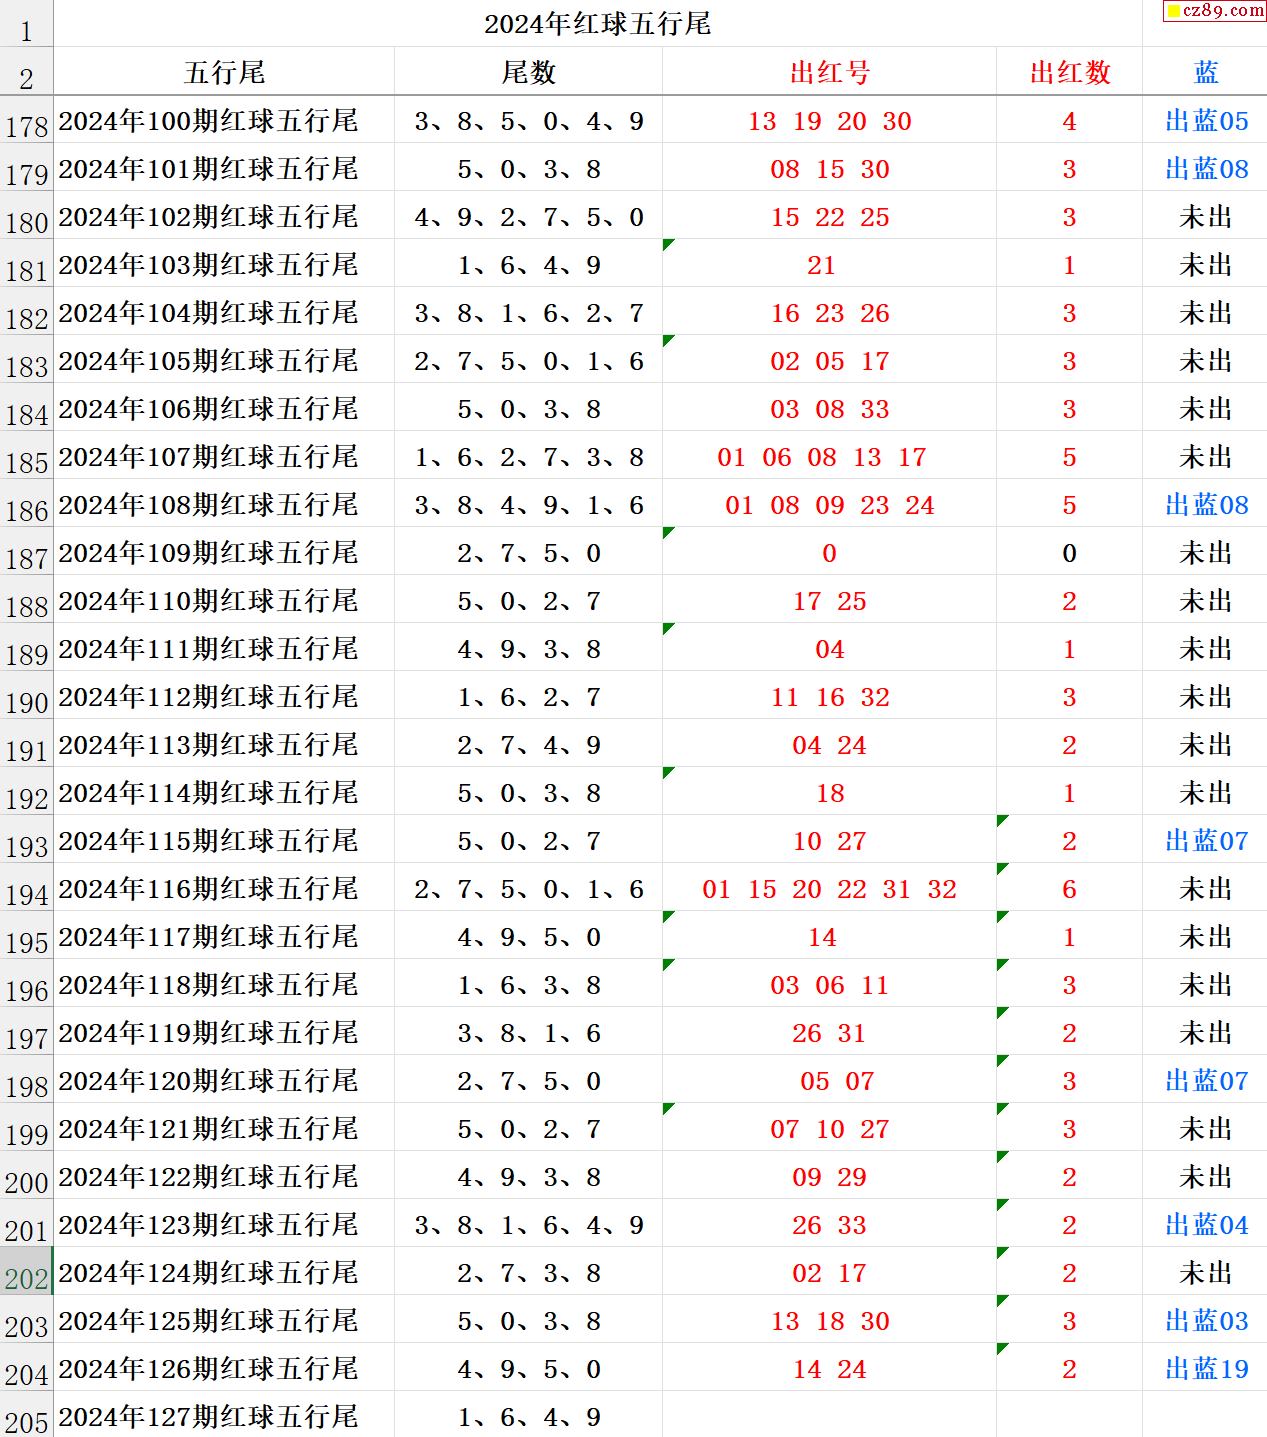This screenshot has height=1437, width=1267.
Task: Select the cell showing 出蓝05
Action: tap(1206, 121)
